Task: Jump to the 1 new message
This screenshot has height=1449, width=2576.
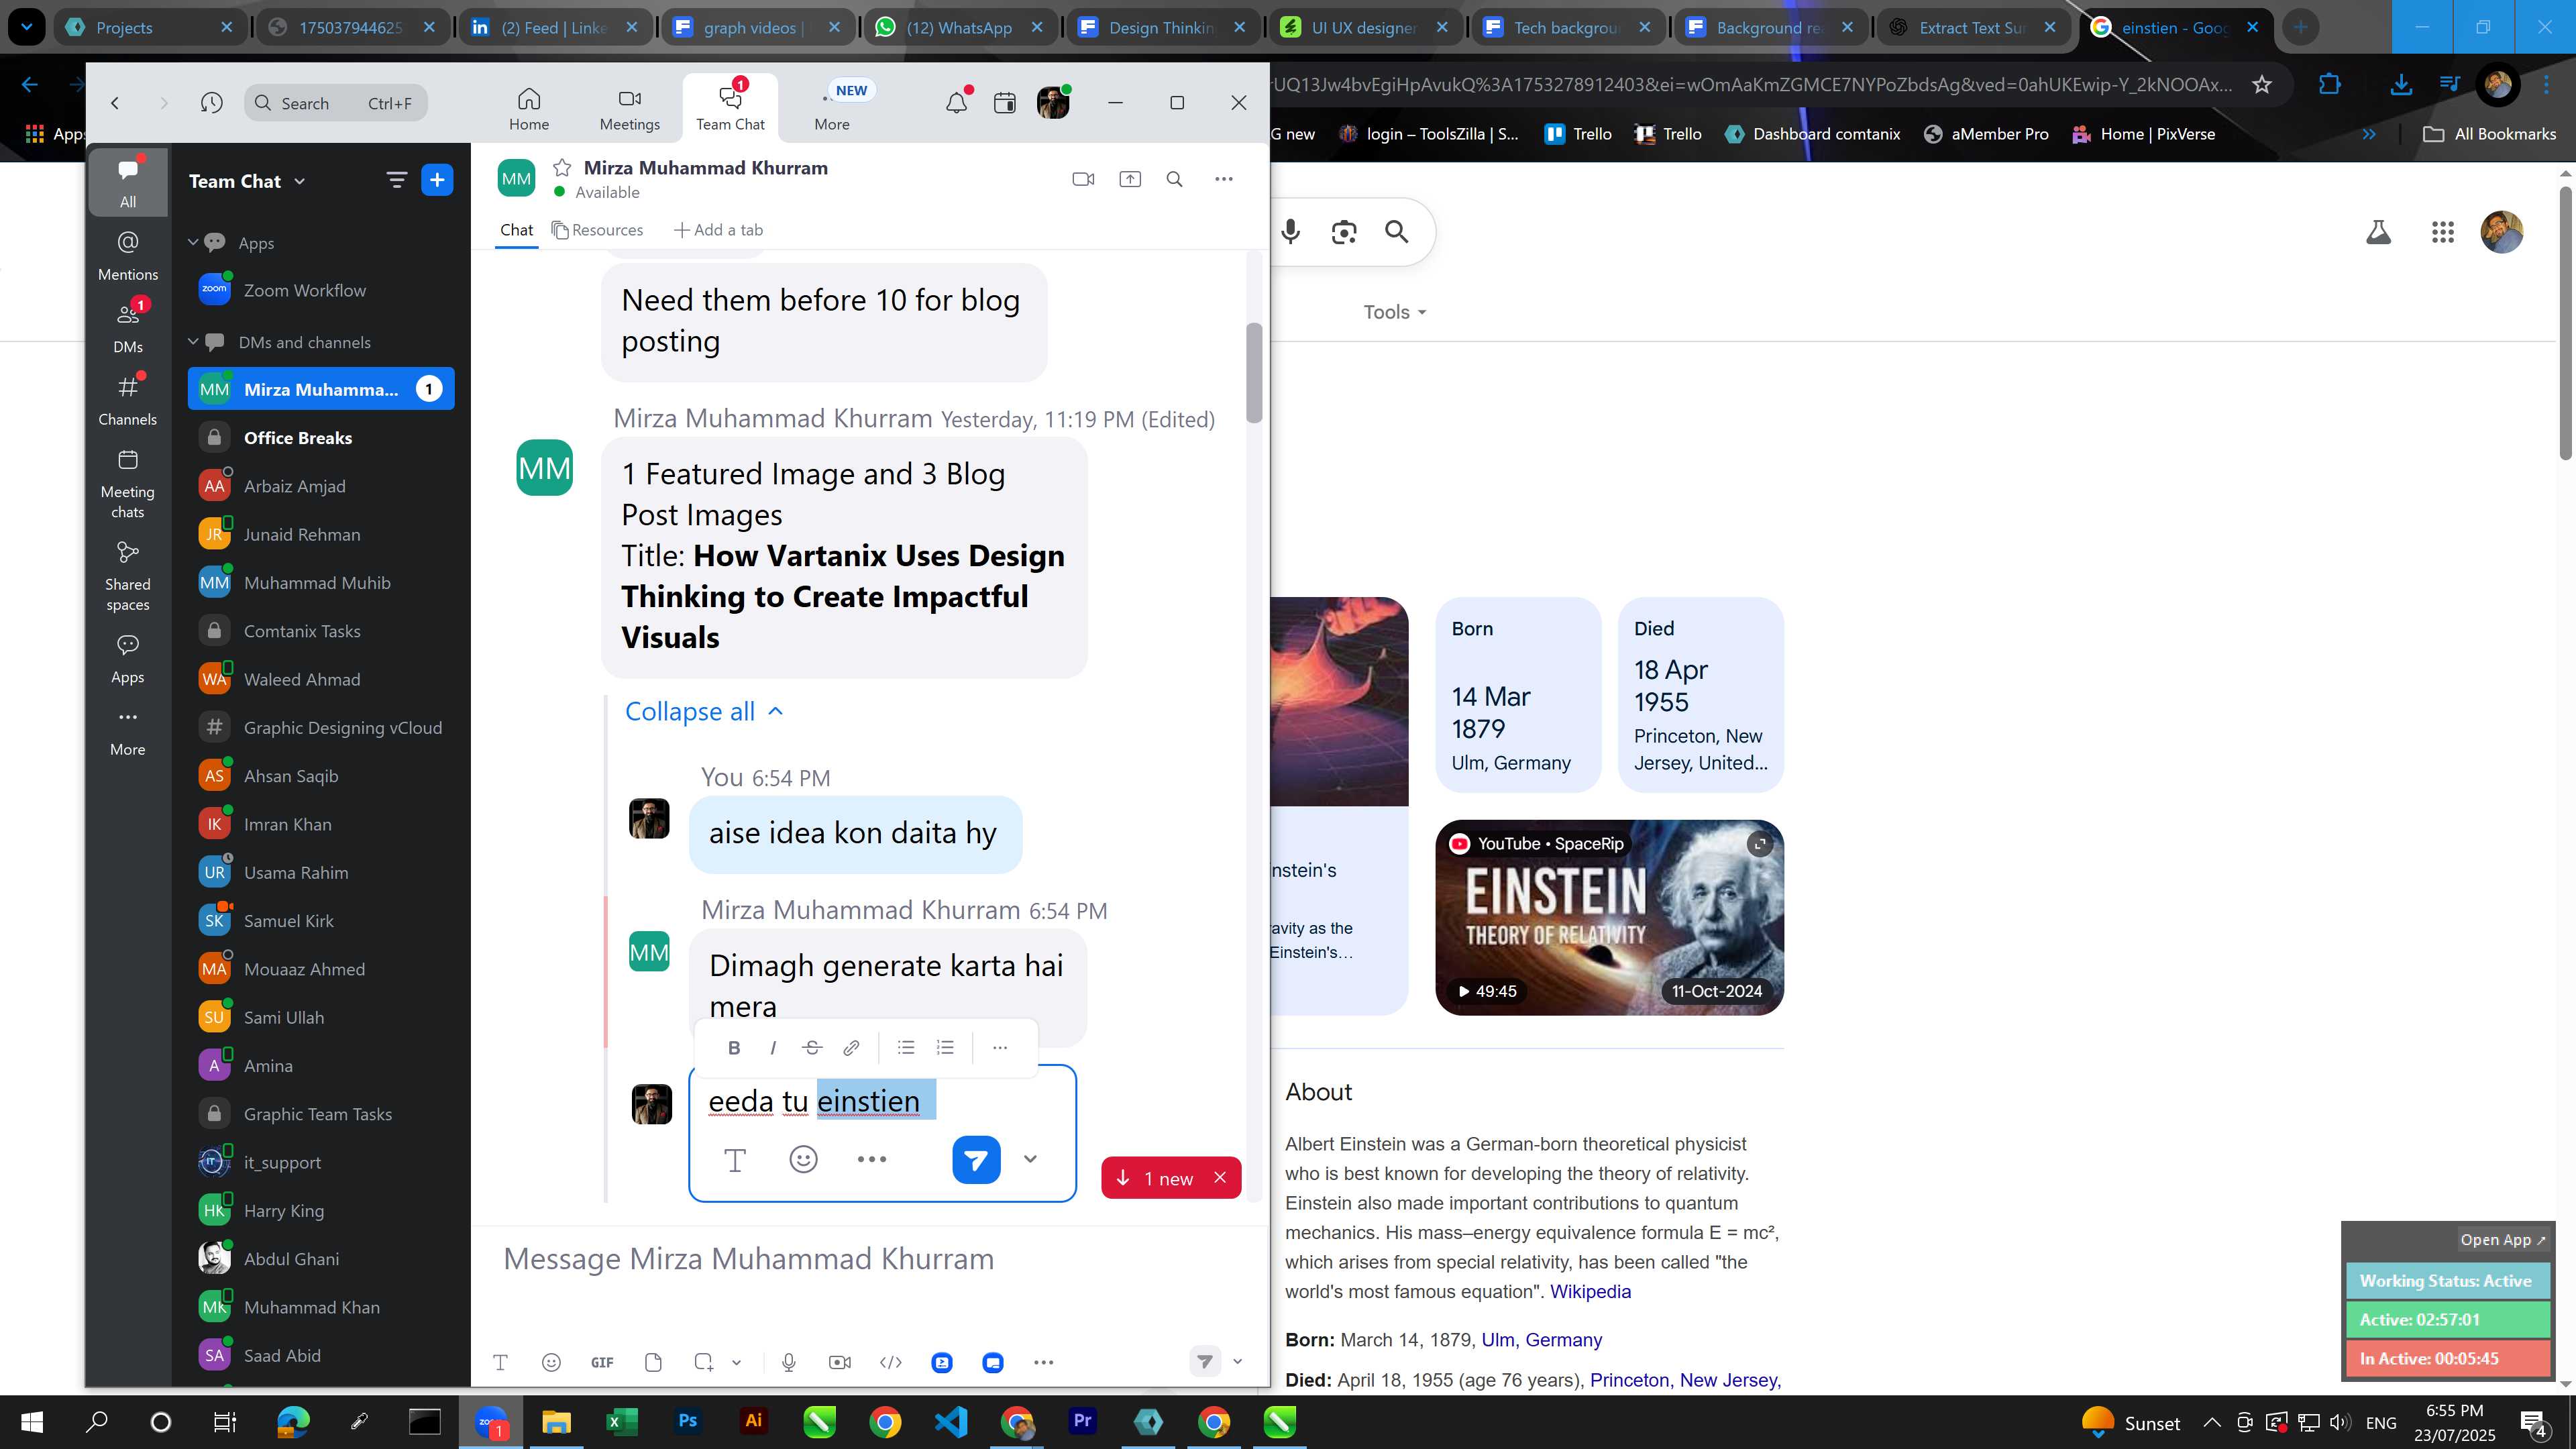Action: pyautogui.click(x=1155, y=1178)
